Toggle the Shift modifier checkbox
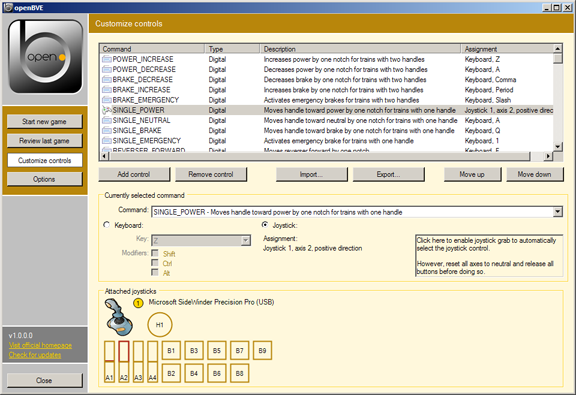Image resolution: width=576 pixels, height=395 pixels. pyautogui.click(x=155, y=253)
